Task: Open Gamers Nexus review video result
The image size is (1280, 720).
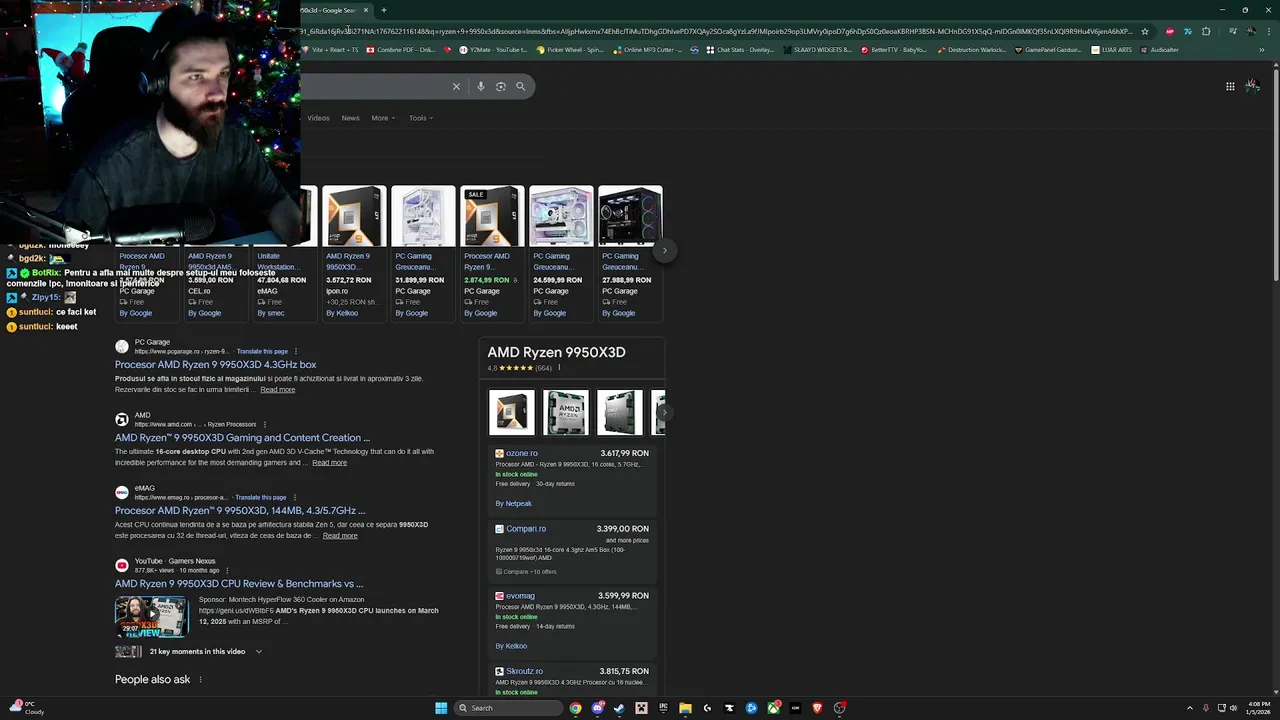Action: [239, 584]
